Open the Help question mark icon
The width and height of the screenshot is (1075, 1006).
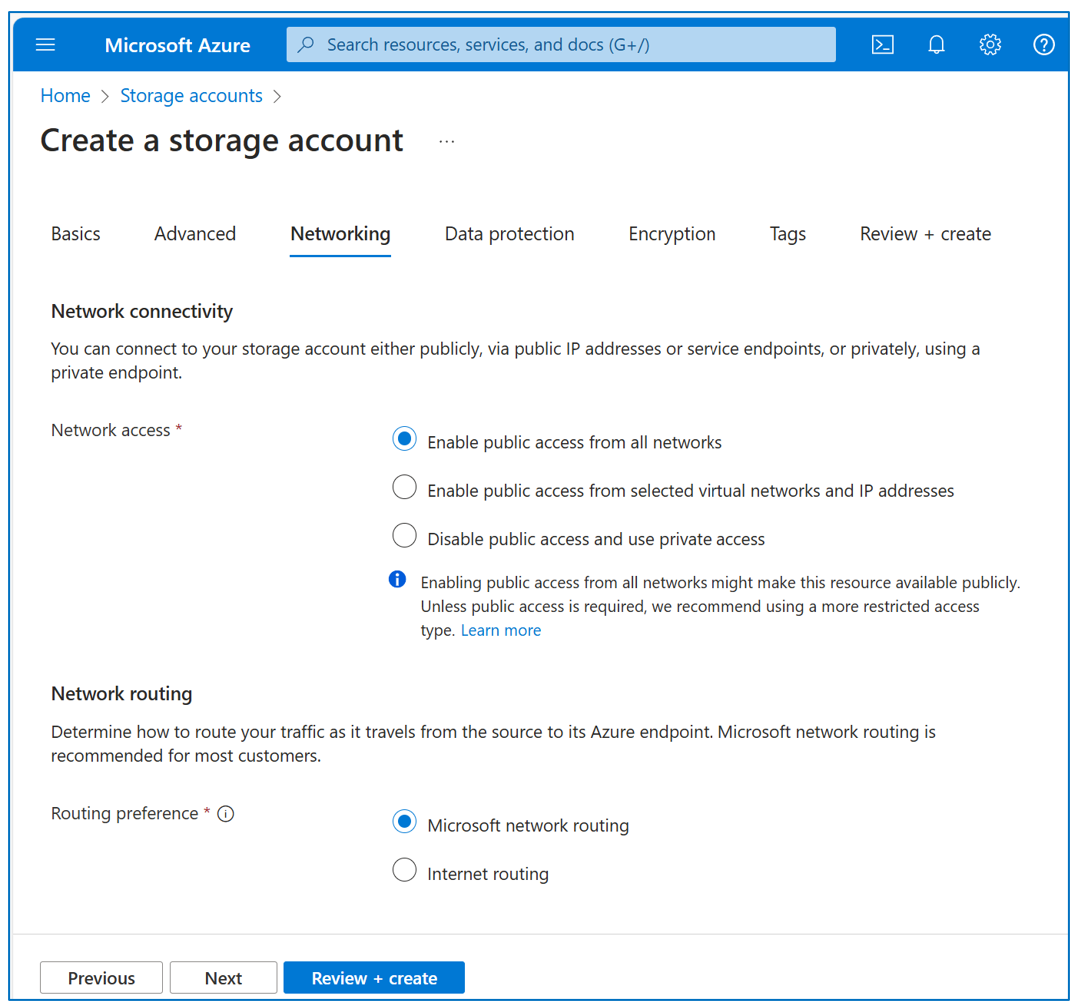[1043, 45]
